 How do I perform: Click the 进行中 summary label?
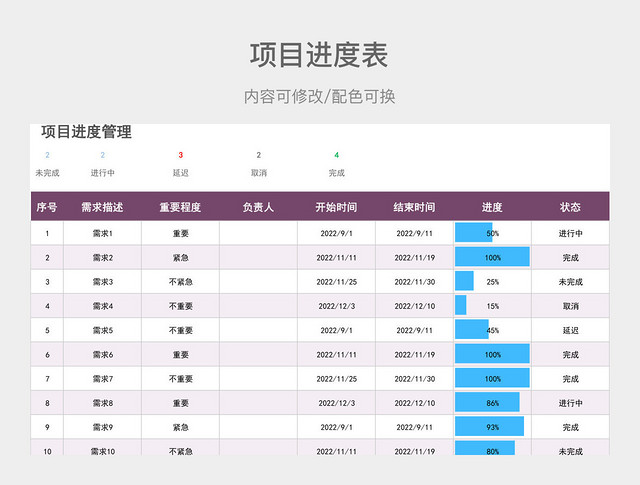pos(102,173)
